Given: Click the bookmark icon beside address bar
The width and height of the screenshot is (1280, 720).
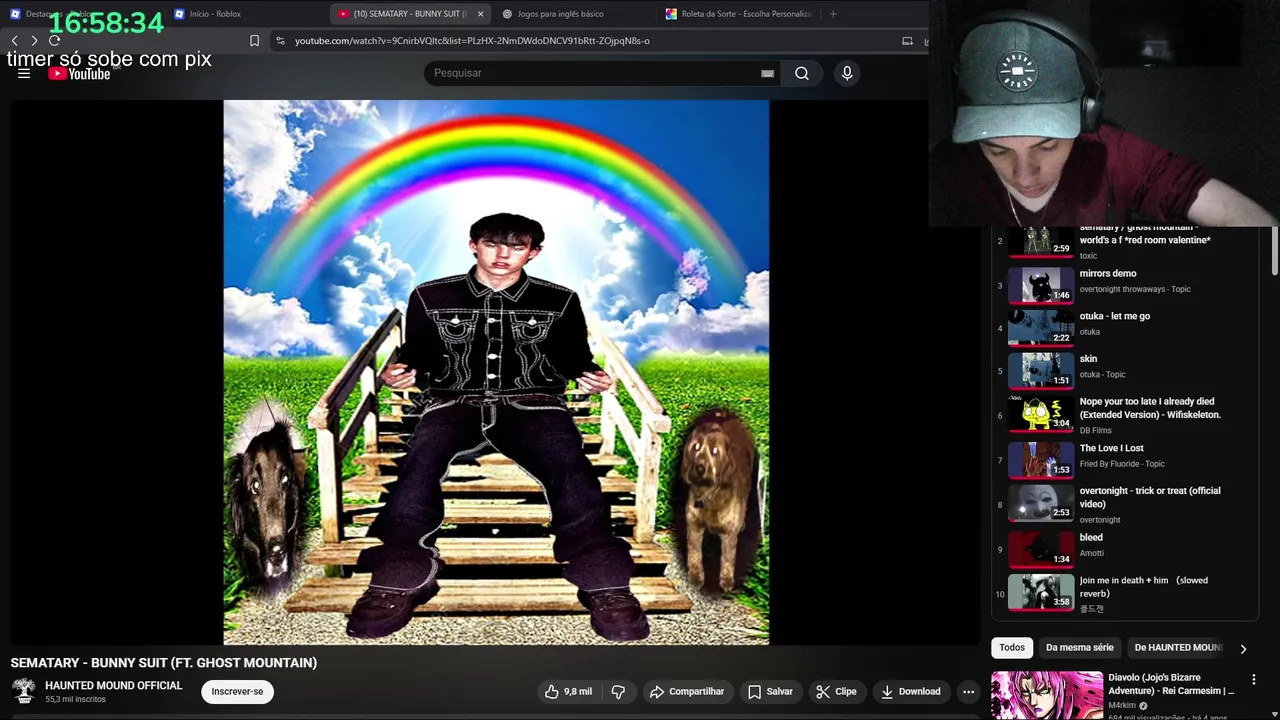Looking at the screenshot, I should tap(254, 41).
